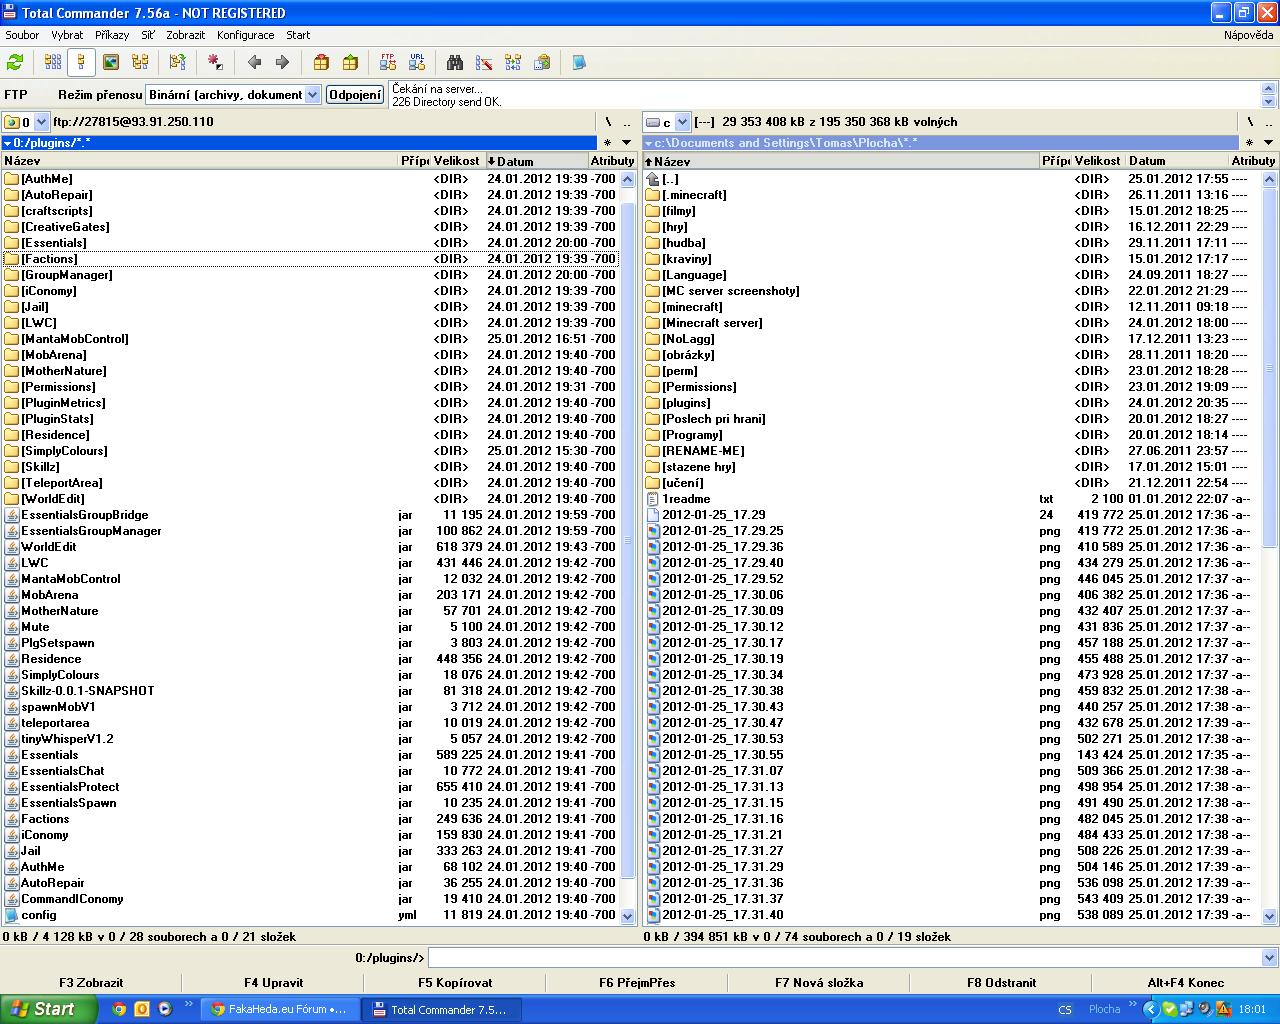Open the left panel drive dropdown
This screenshot has width=1280, height=1024.
pos(41,122)
